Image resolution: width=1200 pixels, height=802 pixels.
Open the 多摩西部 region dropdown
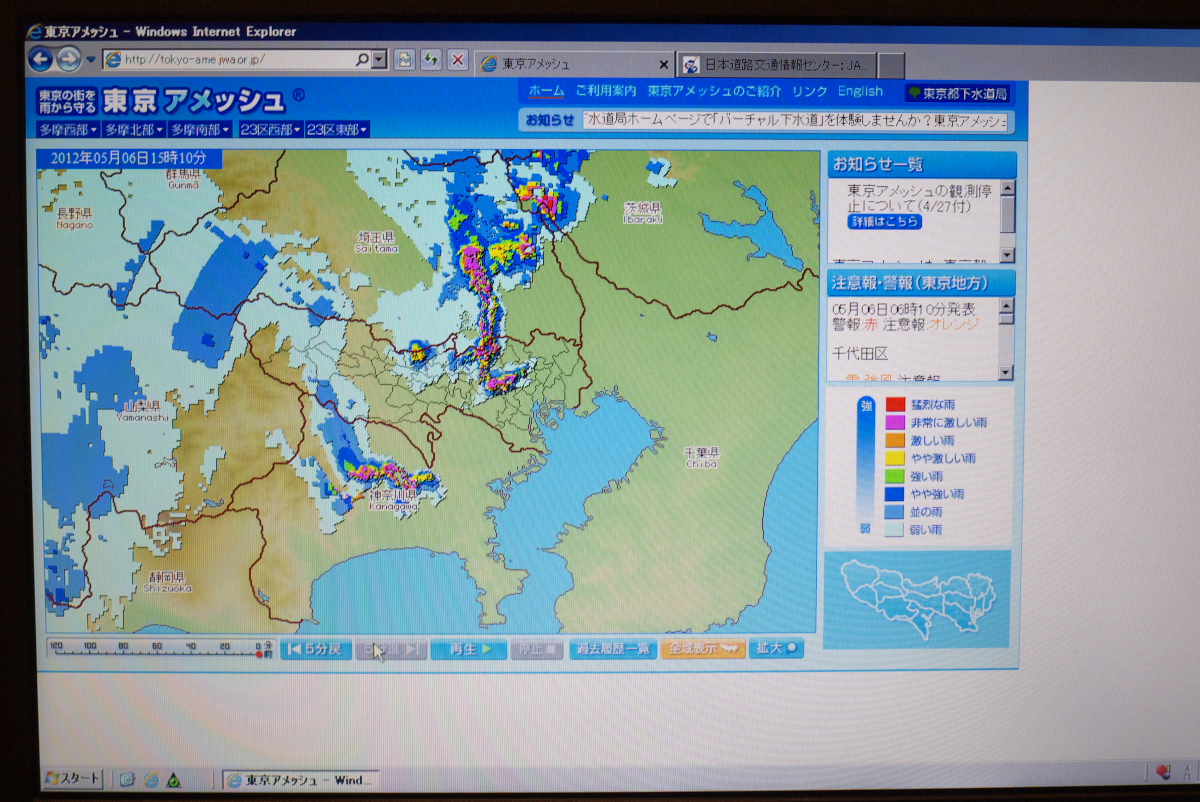point(68,129)
